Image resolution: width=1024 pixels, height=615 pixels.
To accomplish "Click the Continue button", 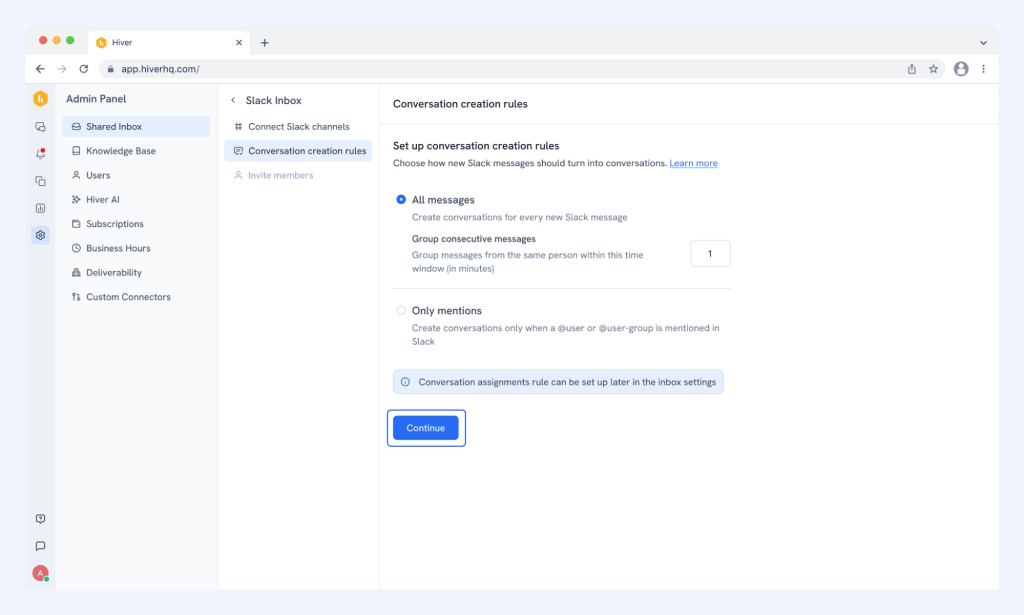I will click(426, 428).
